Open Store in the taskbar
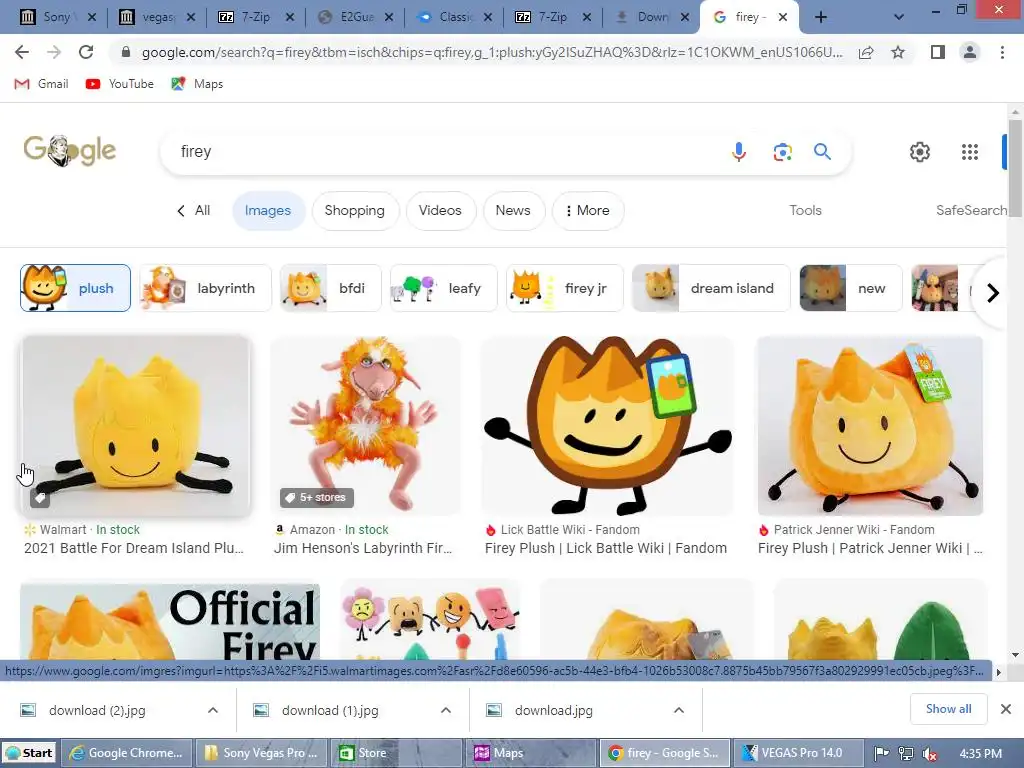 pyautogui.click(x=395, y=753)
